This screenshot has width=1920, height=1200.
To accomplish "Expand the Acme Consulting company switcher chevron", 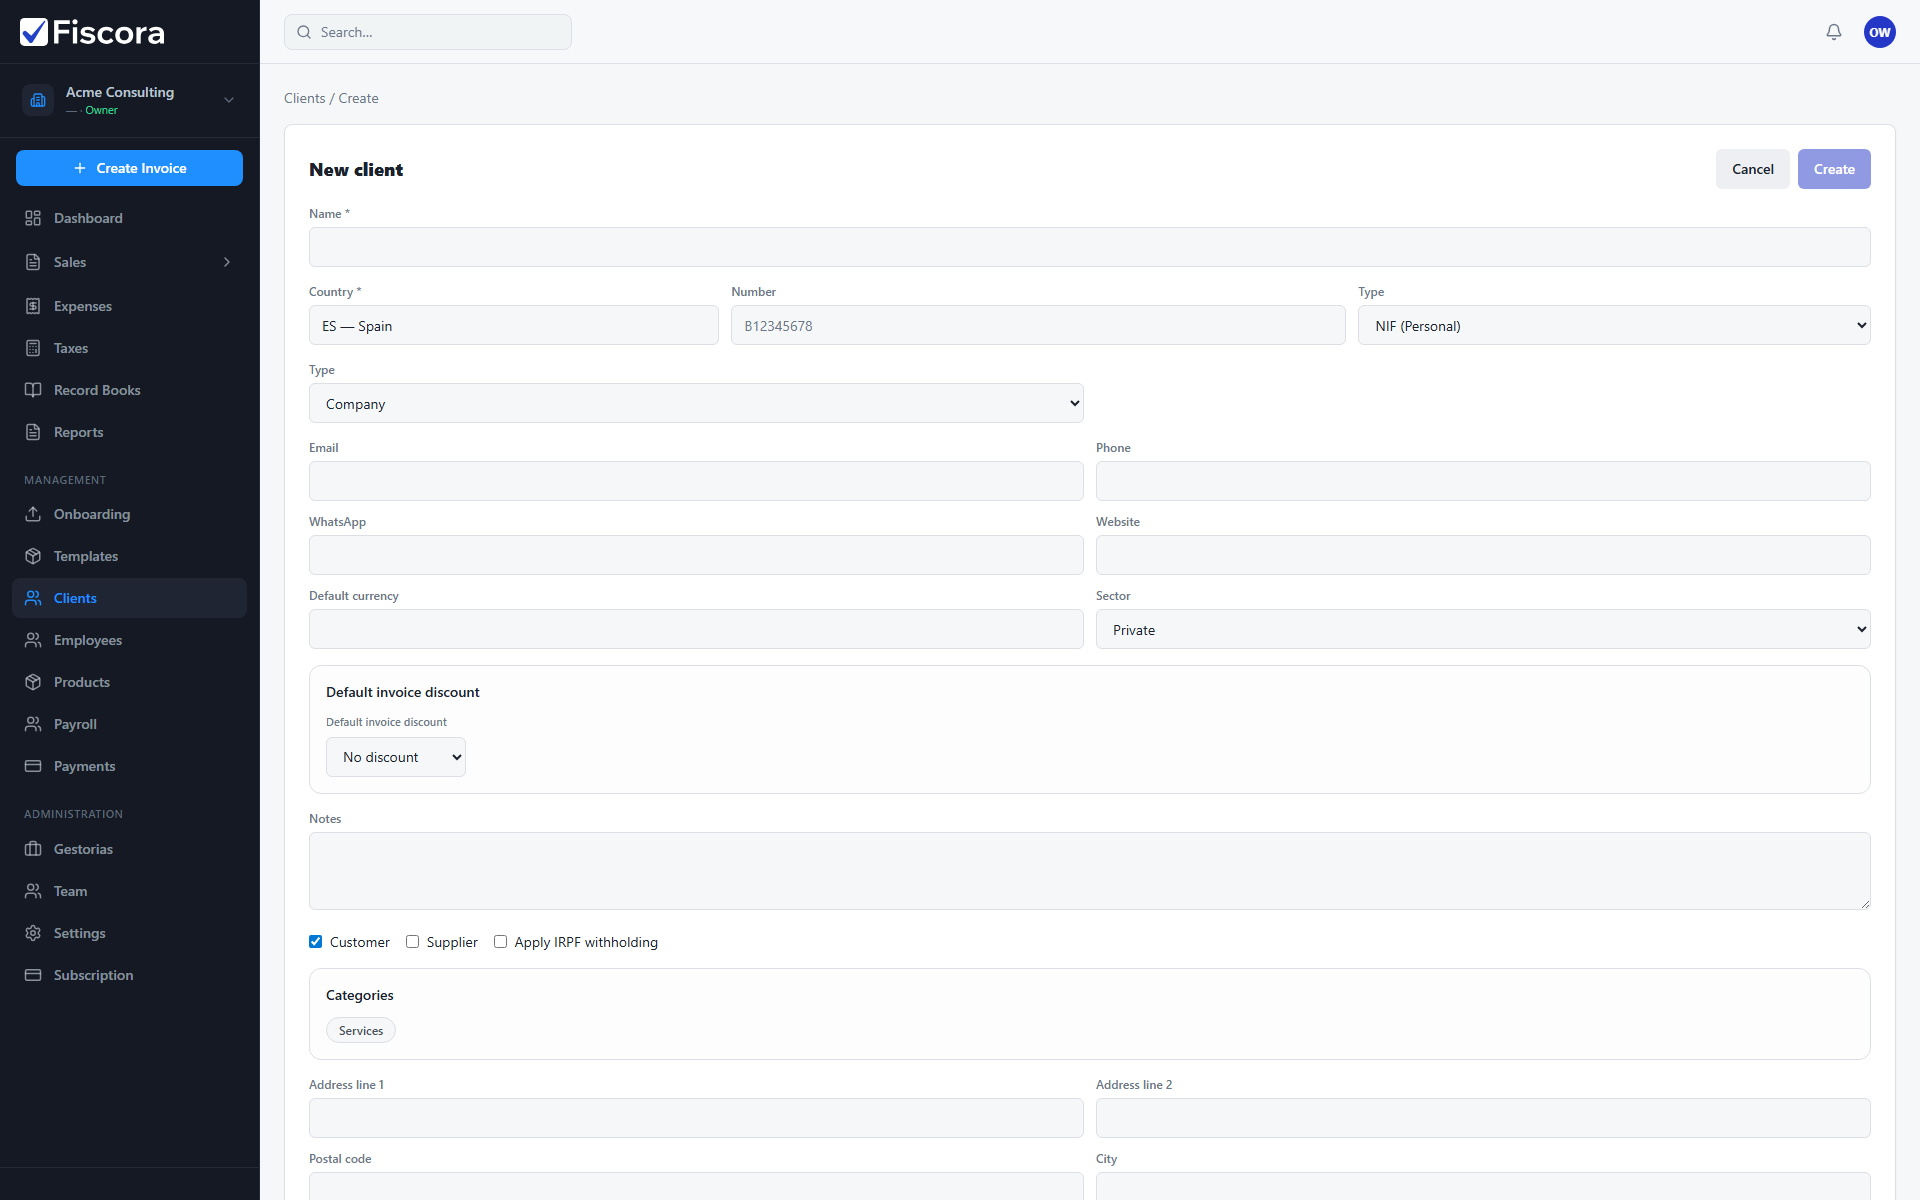I will (229, 100).
